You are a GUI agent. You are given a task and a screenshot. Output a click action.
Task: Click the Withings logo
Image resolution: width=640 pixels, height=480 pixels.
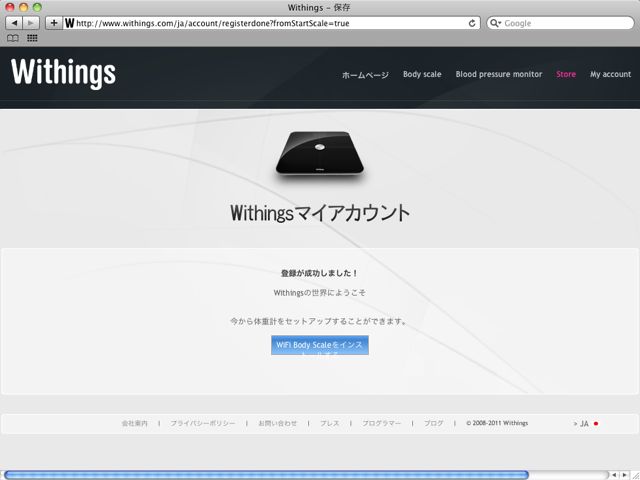[64, 73]
